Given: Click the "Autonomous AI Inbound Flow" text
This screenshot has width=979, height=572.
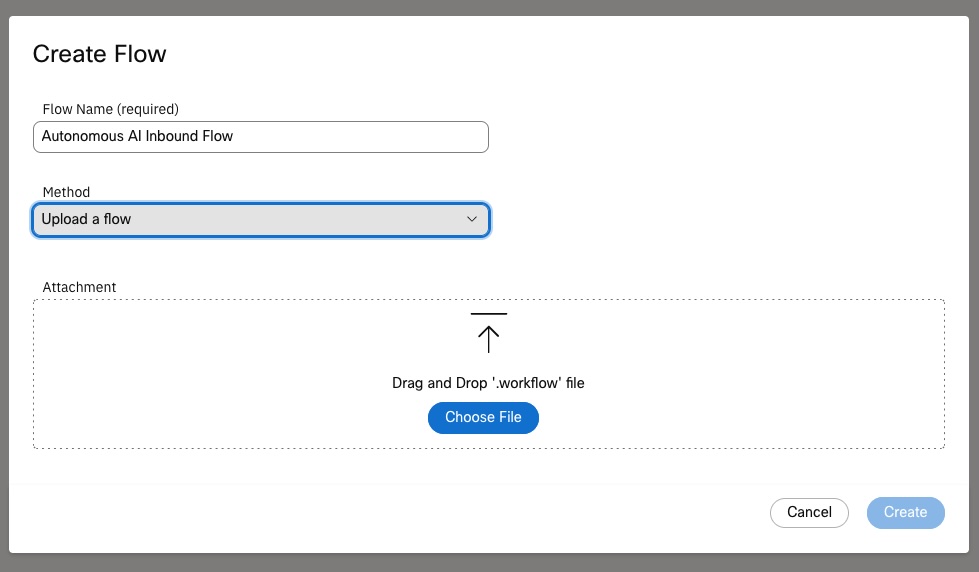Looking at the screenshot, I should 137,136.
